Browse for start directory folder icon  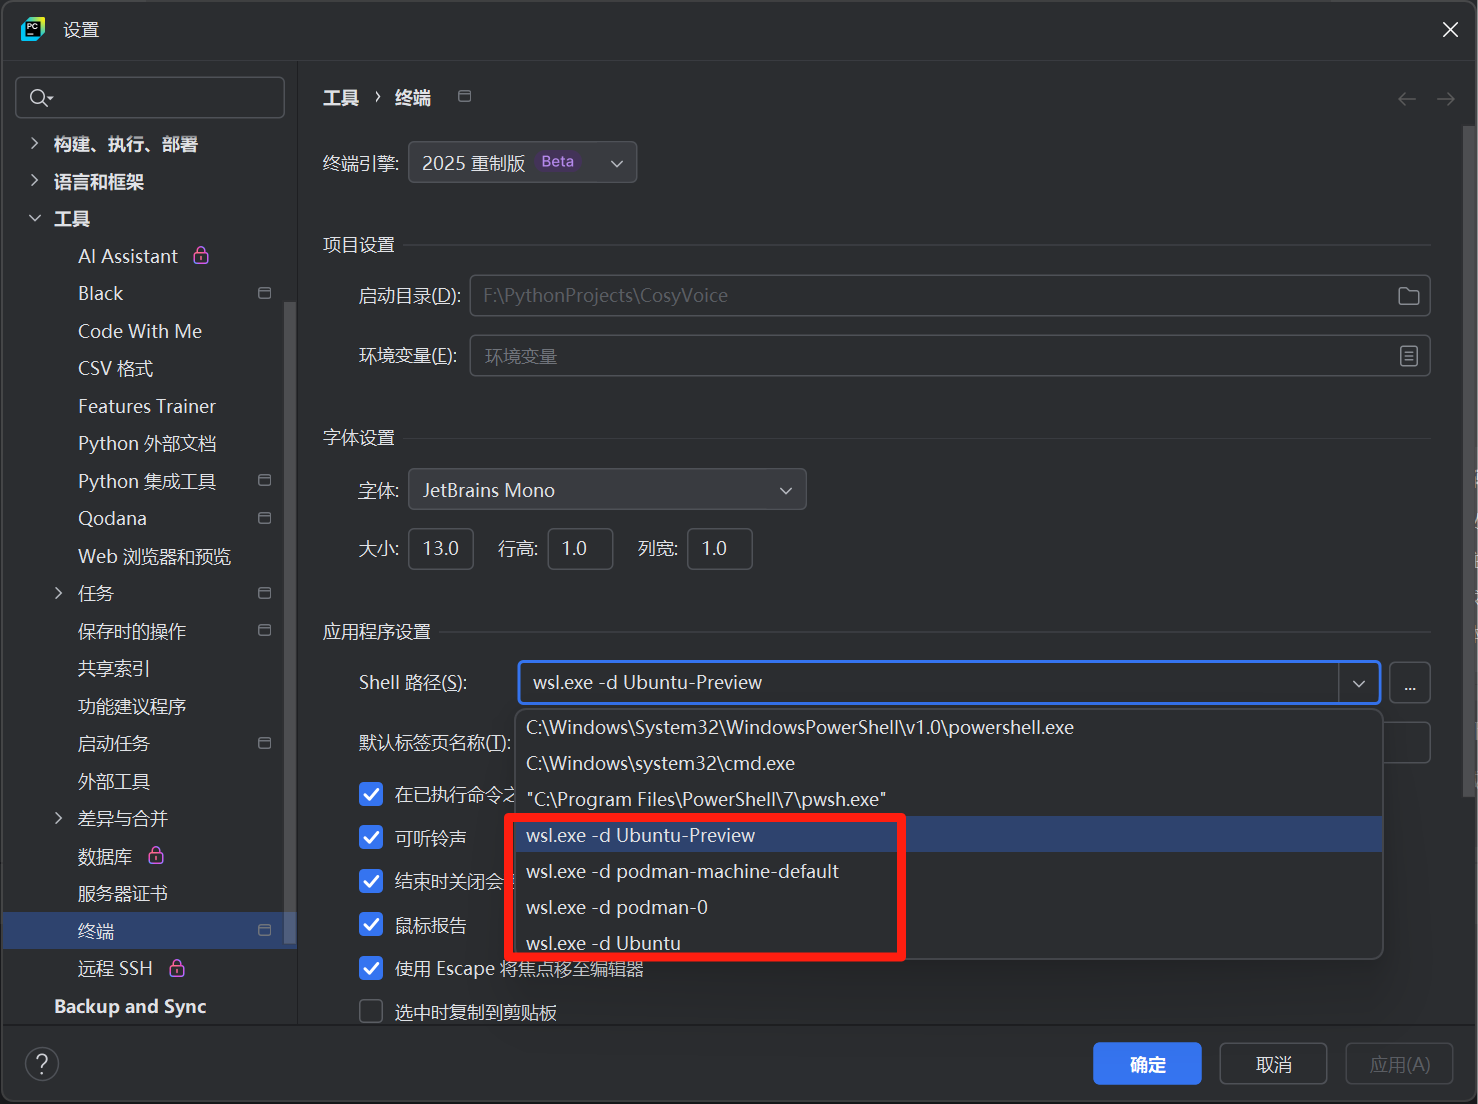tap(1409, 296)
